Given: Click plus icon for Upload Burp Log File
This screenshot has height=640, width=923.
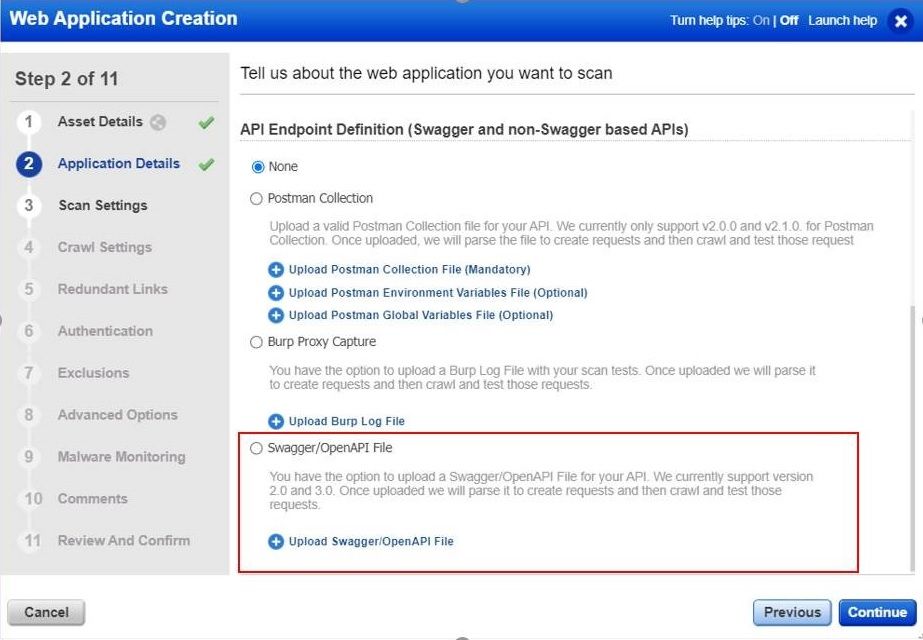Looking at the screenshot, I should click(x=275, y=422).
